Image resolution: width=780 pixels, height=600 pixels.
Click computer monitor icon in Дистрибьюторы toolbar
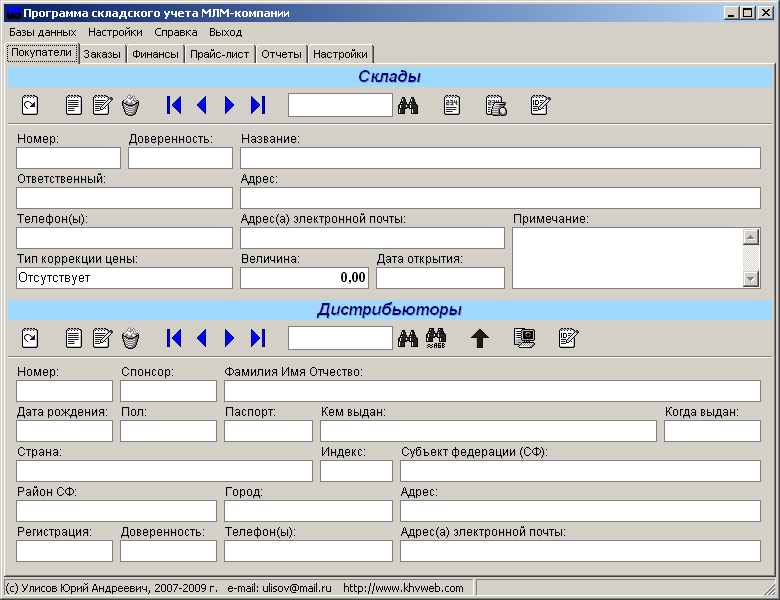[524, 338]
